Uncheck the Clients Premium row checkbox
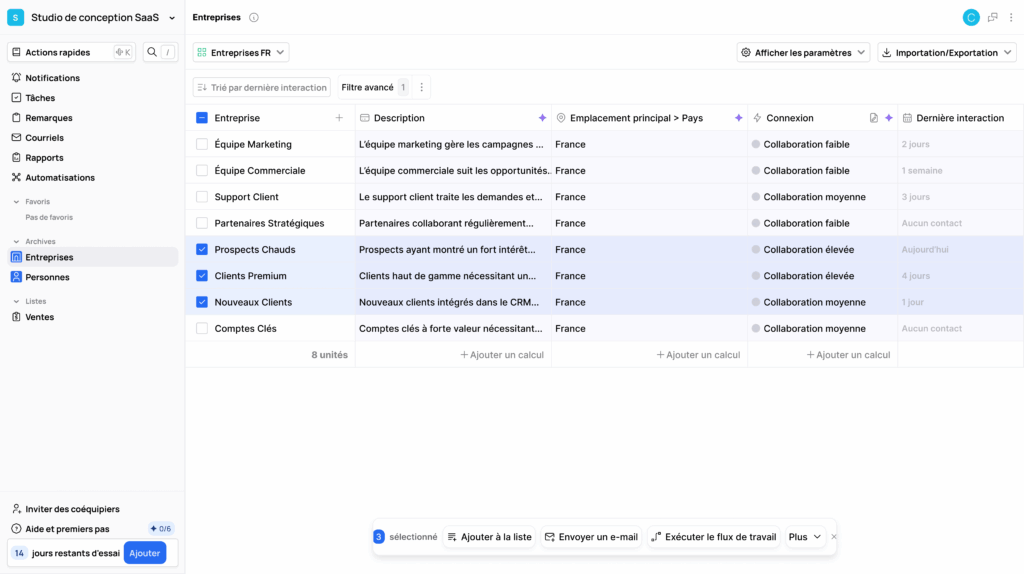1024x574 pixels. click(x=202, y=276)
